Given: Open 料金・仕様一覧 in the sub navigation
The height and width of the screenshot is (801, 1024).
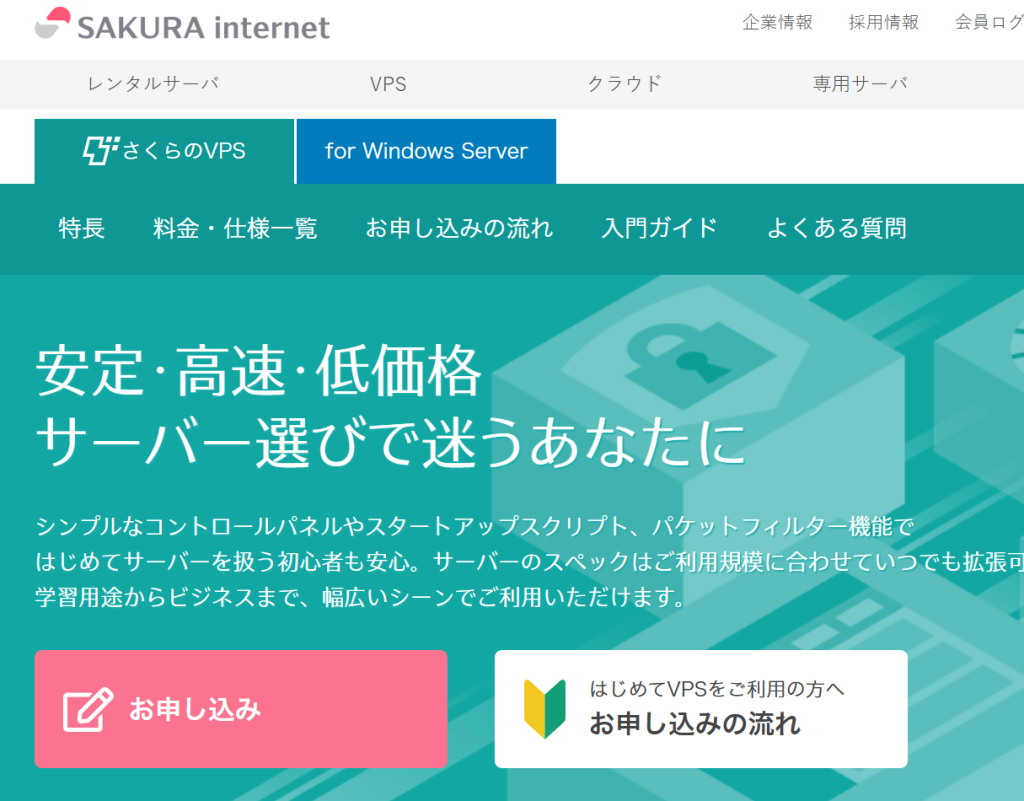Looking at the screenshot, I should click(235, 228).
